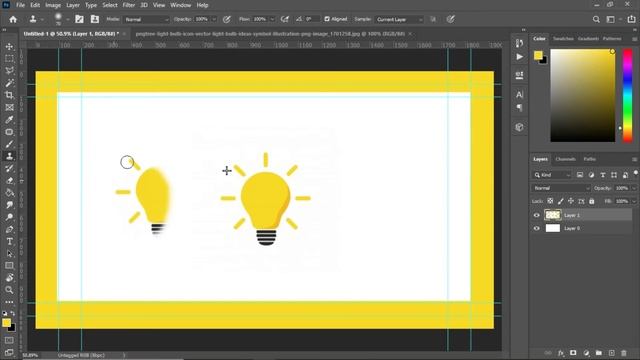640x360 pixels.
Task: Toggle the Aligned checkbox
Action: coord(327,19)
